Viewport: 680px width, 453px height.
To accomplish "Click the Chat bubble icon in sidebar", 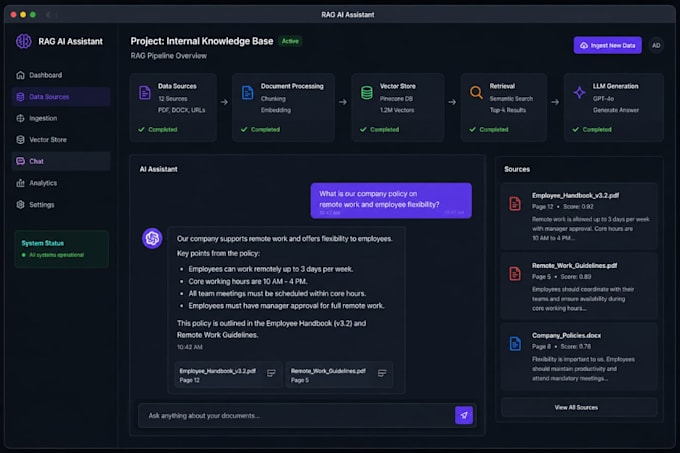I will click(x=20, y=161).
